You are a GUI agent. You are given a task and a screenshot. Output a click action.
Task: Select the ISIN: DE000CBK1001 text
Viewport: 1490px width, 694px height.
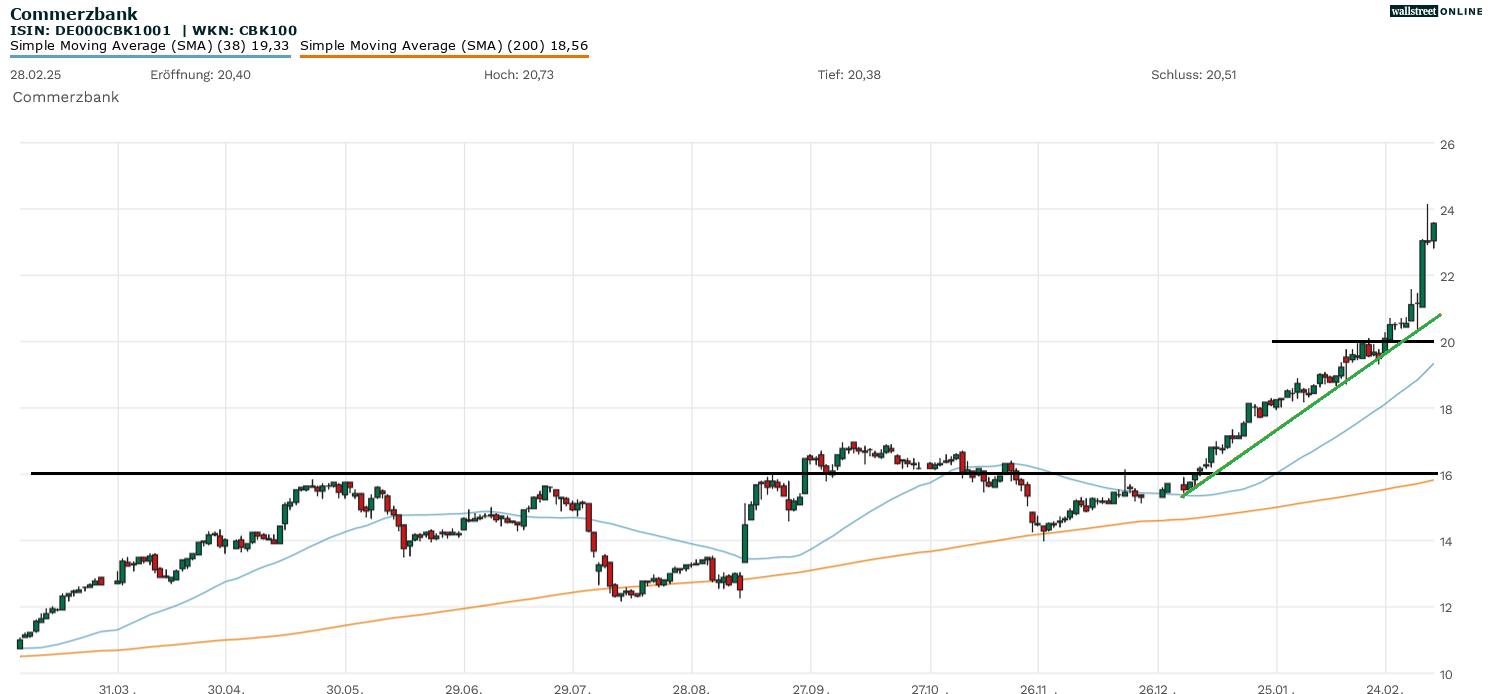point(90,31)
